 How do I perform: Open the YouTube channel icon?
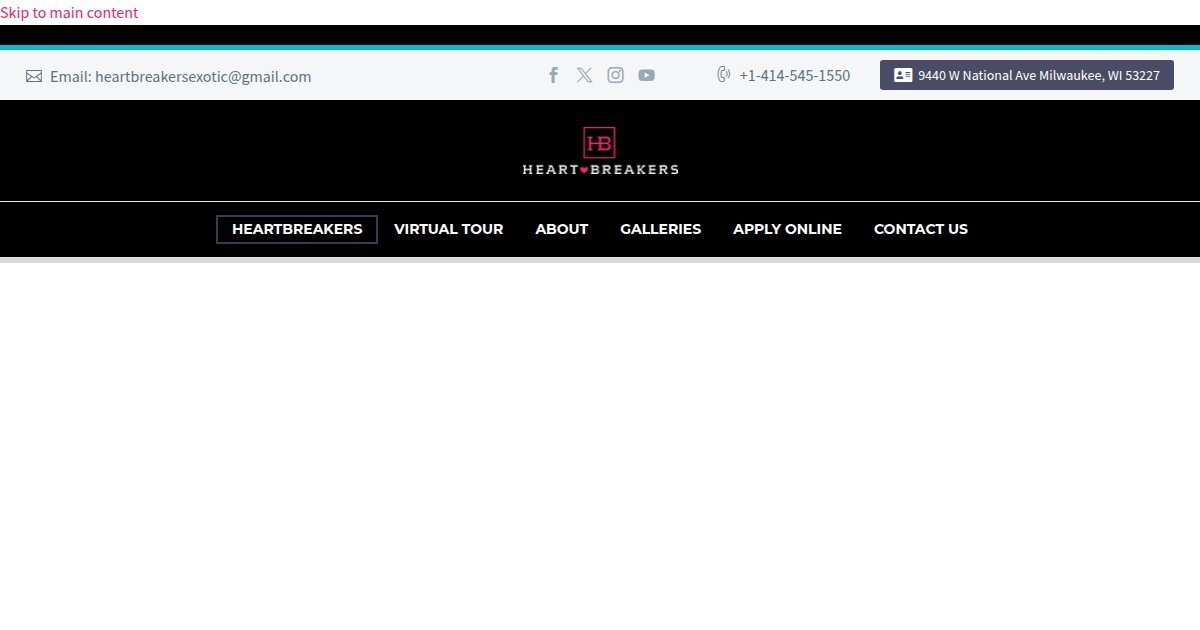click(646, 75)
